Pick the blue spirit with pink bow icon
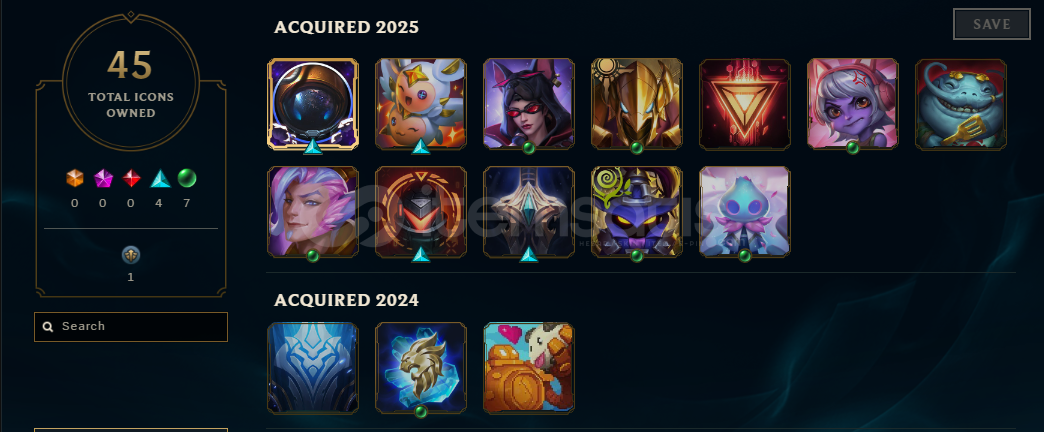 click(x=744, y=212)
